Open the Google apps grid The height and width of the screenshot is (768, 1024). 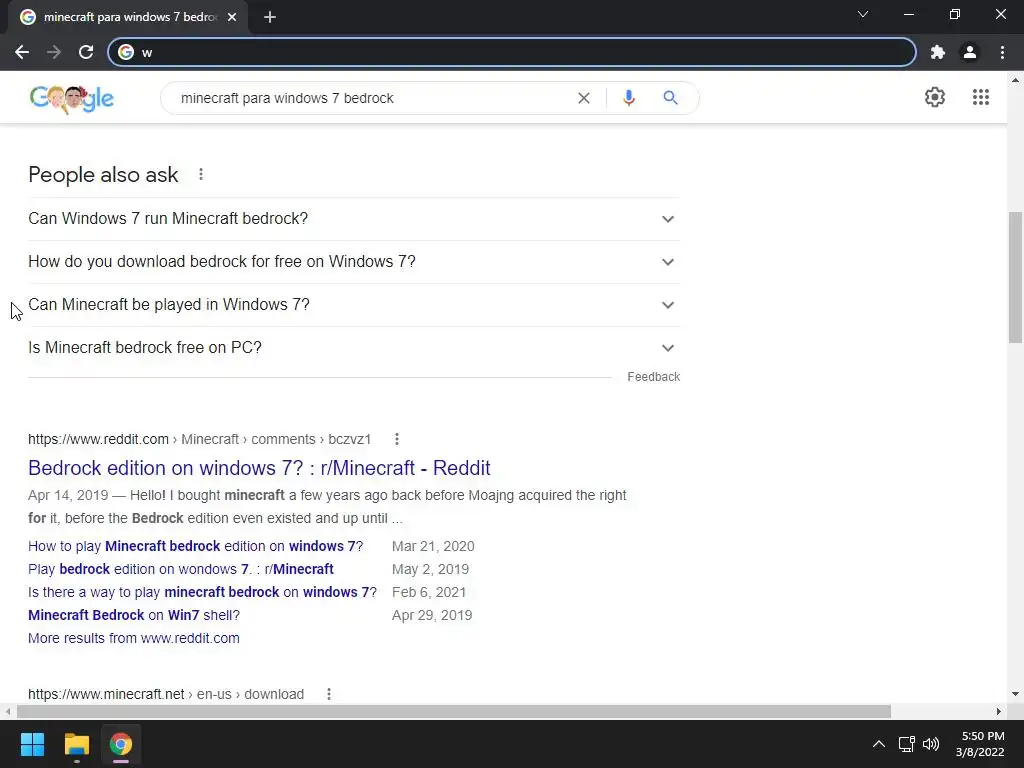point(980,97)
